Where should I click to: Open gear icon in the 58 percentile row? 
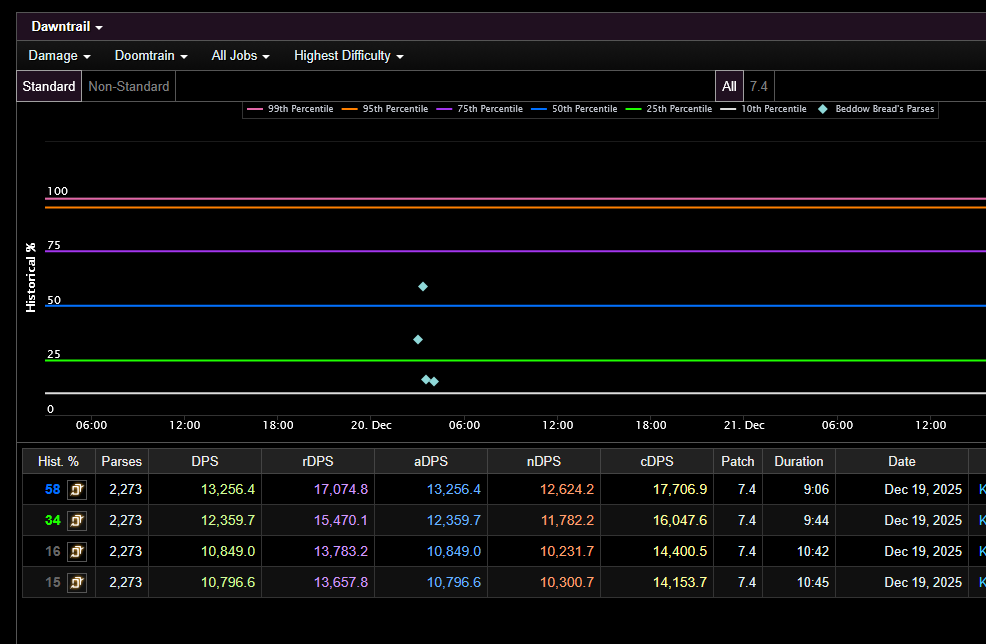77,489
